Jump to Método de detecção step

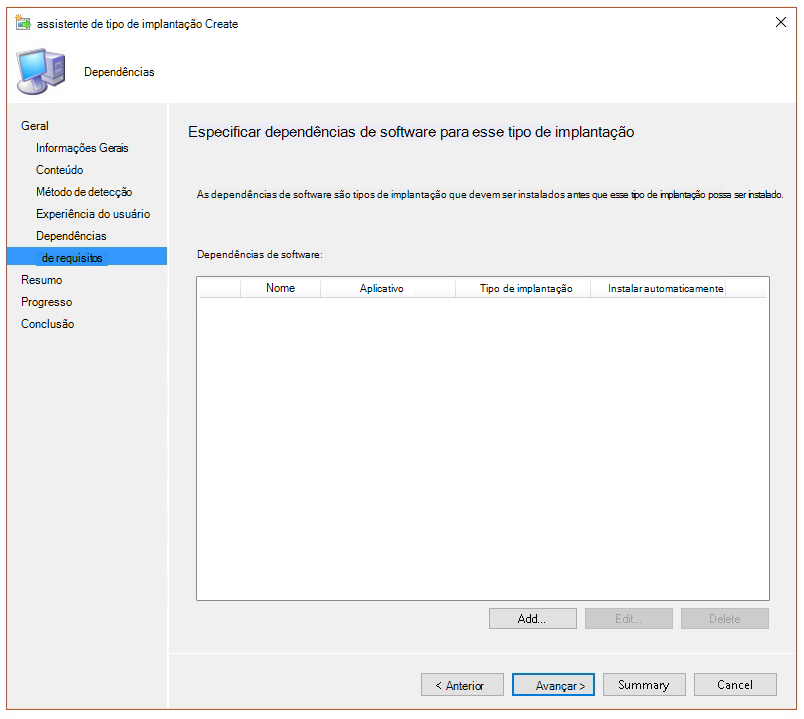click(x=84, y=192)
